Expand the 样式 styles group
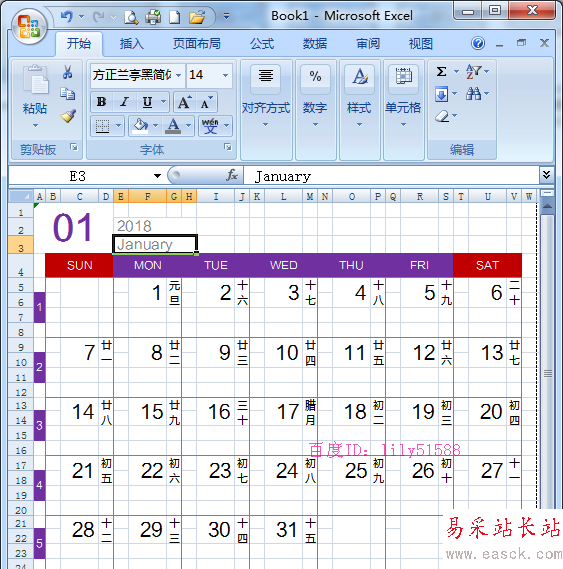Viewport: 563px width, 569px height. (359, 111)
